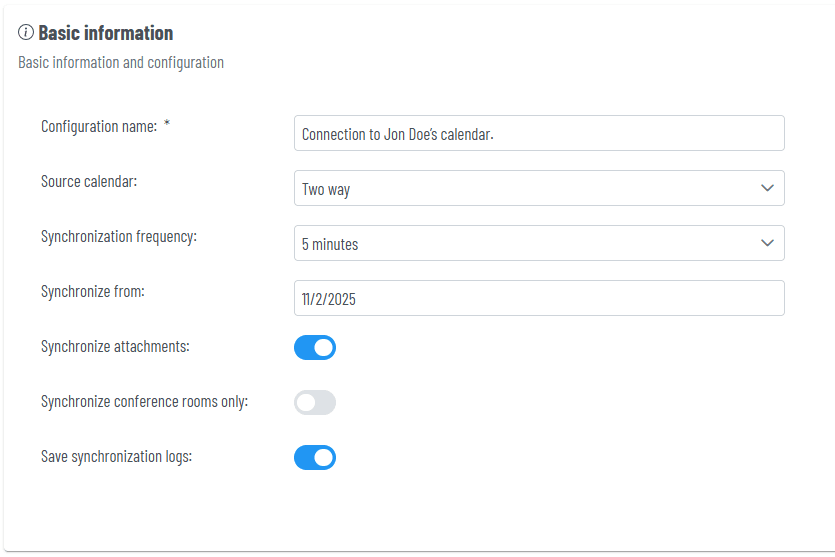Click the Synchronize attachments label text
The width and height of the screenshot is (835, 557).
tap(115, 347)
